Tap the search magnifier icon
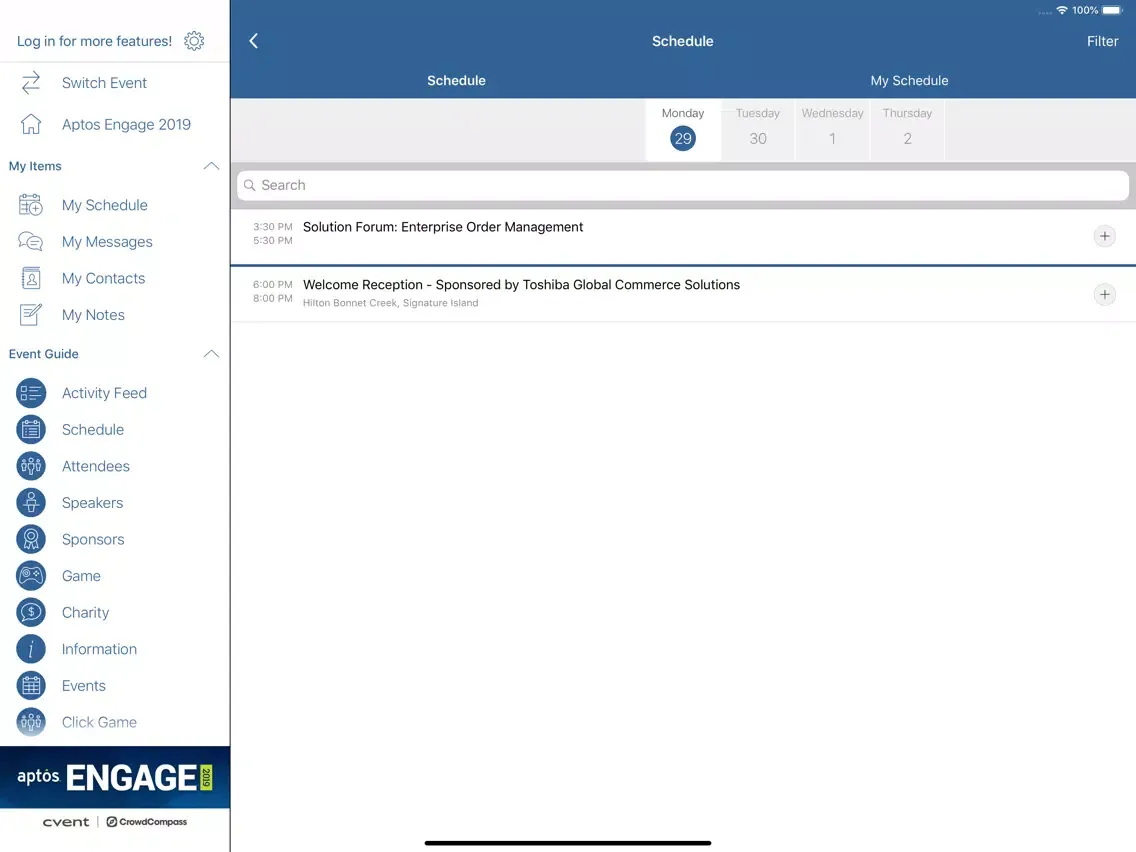 point(249,185)
